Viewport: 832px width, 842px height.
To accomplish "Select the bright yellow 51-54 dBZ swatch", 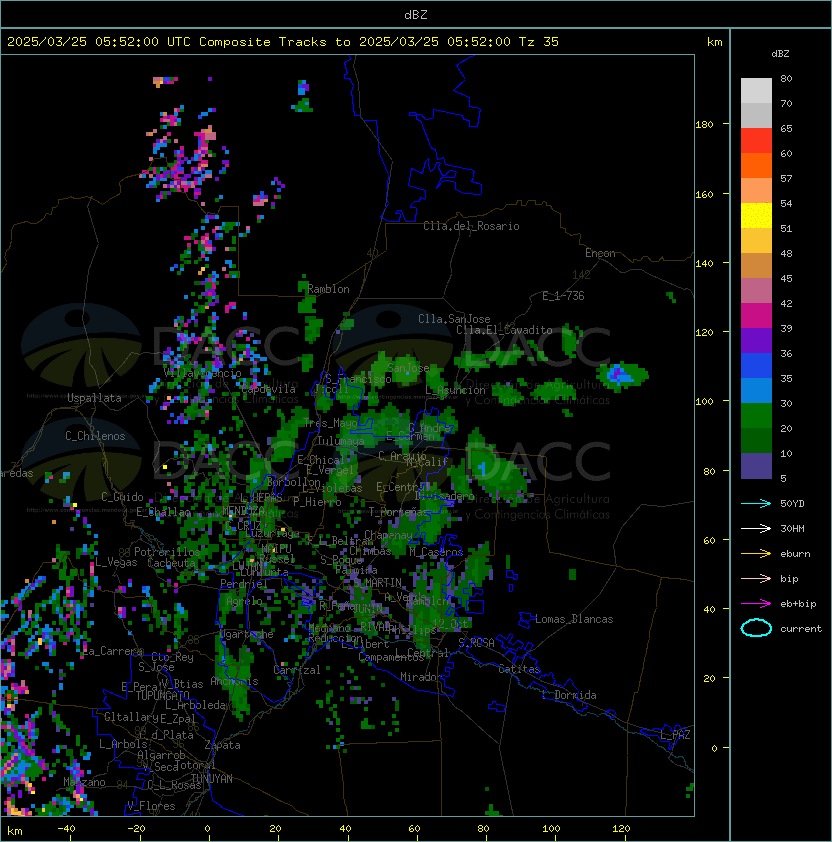I will (x=756, y=216).
